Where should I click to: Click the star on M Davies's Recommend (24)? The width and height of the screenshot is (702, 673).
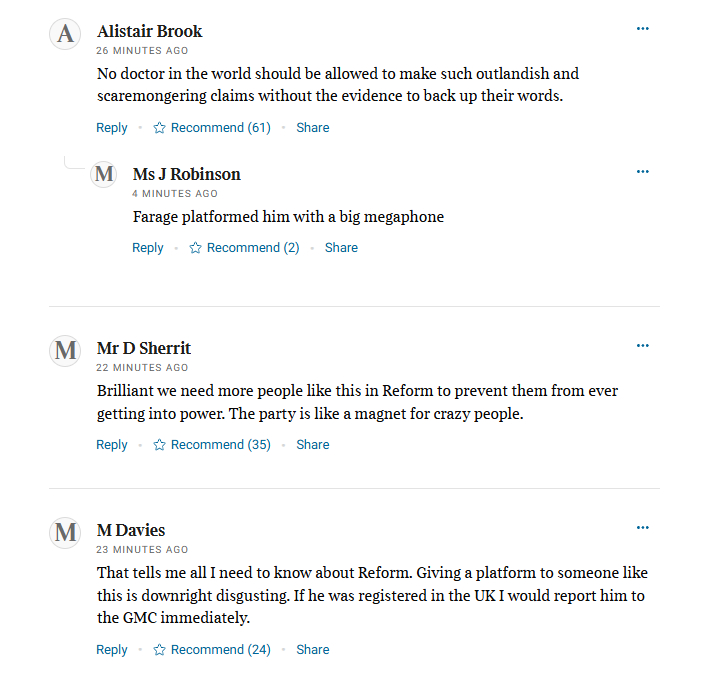pos(159,650)
